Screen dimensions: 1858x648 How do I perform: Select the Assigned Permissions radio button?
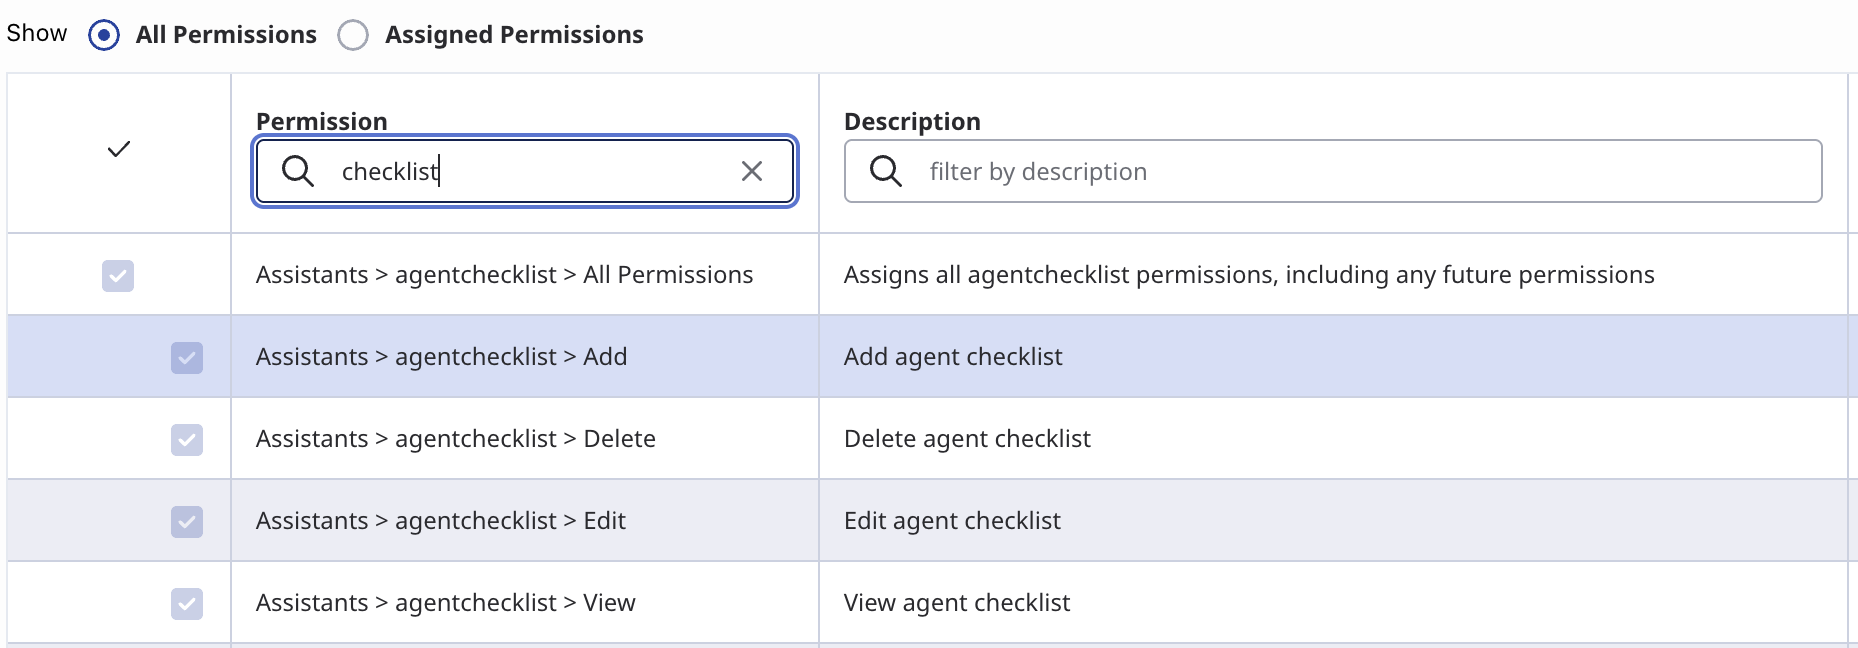(x=353, y=35)
